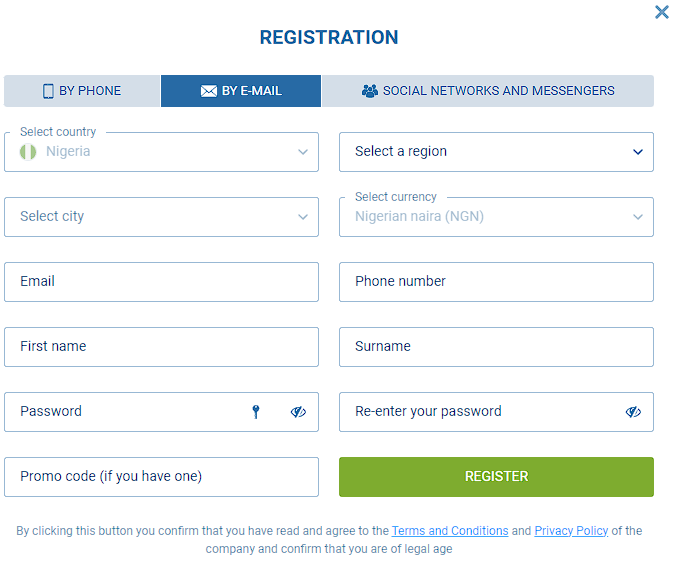Click the First name field
This screenshot has width=674, height=571.
(x=161, y=347)
